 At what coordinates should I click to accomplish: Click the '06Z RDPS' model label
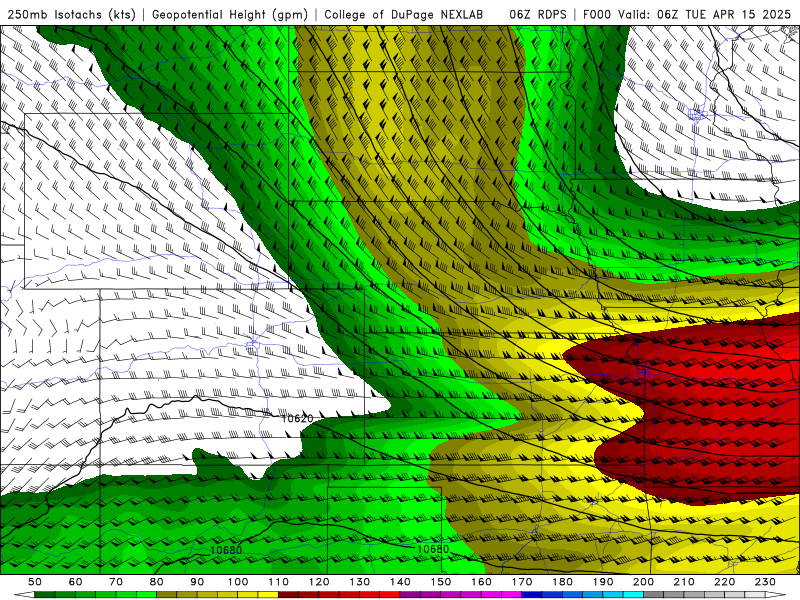pyautogui.click(x=538, y=14)
